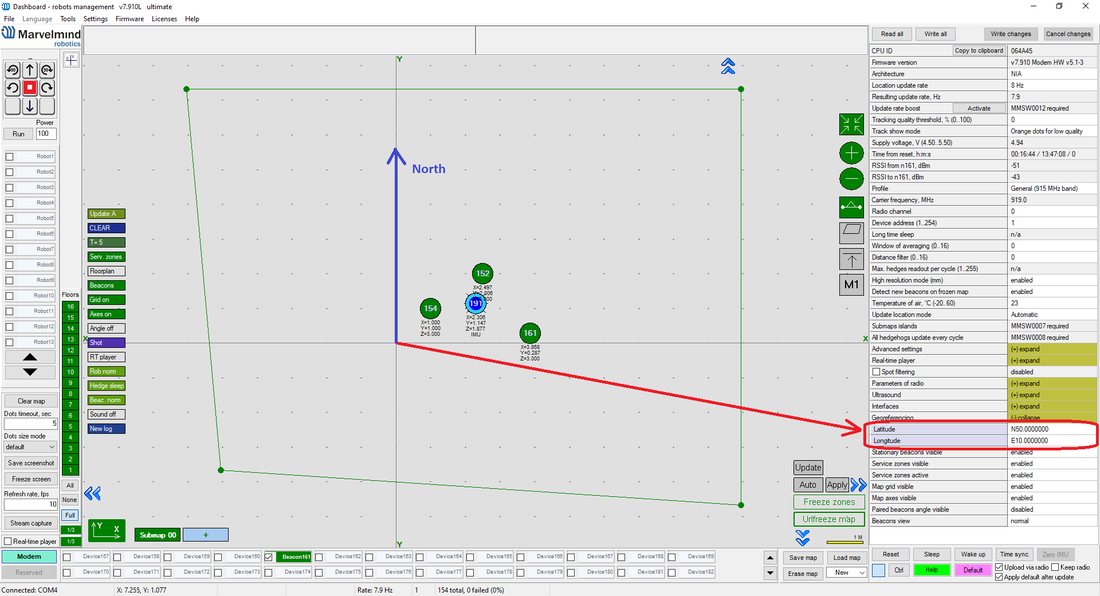The width and height of the screenshot is (1100, 596).
Task: Toggle Apply default after update checkbox
Action: [999, 576]
